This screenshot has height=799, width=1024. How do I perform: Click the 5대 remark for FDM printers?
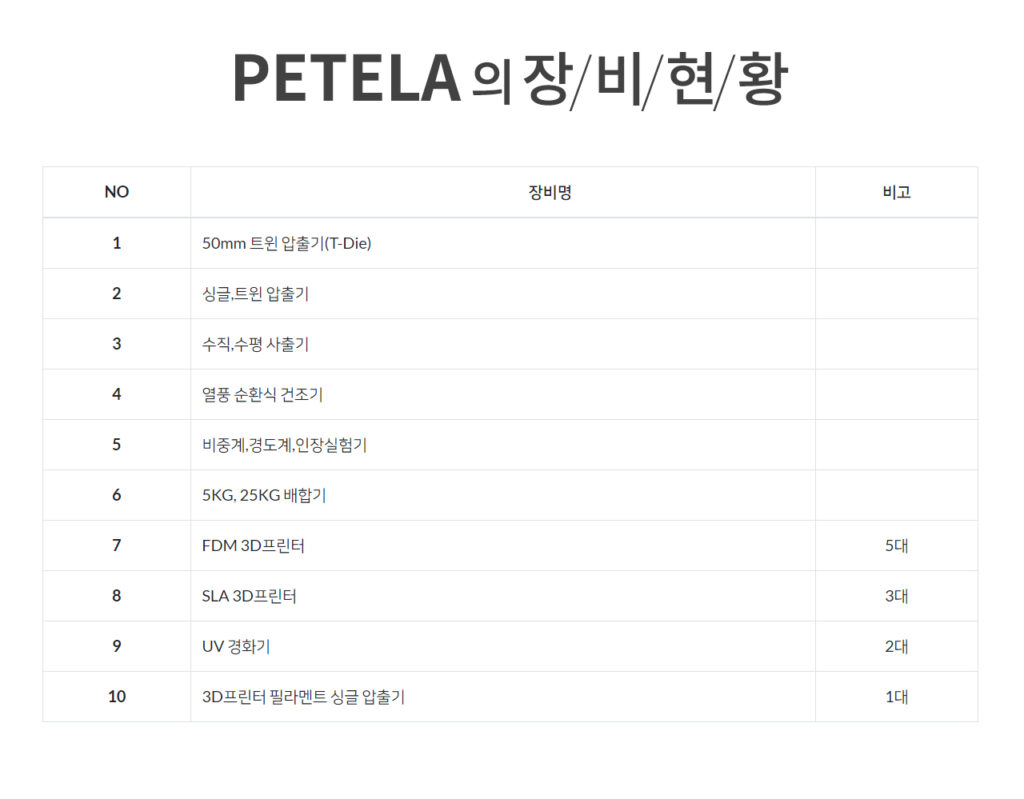coord(896,546)
